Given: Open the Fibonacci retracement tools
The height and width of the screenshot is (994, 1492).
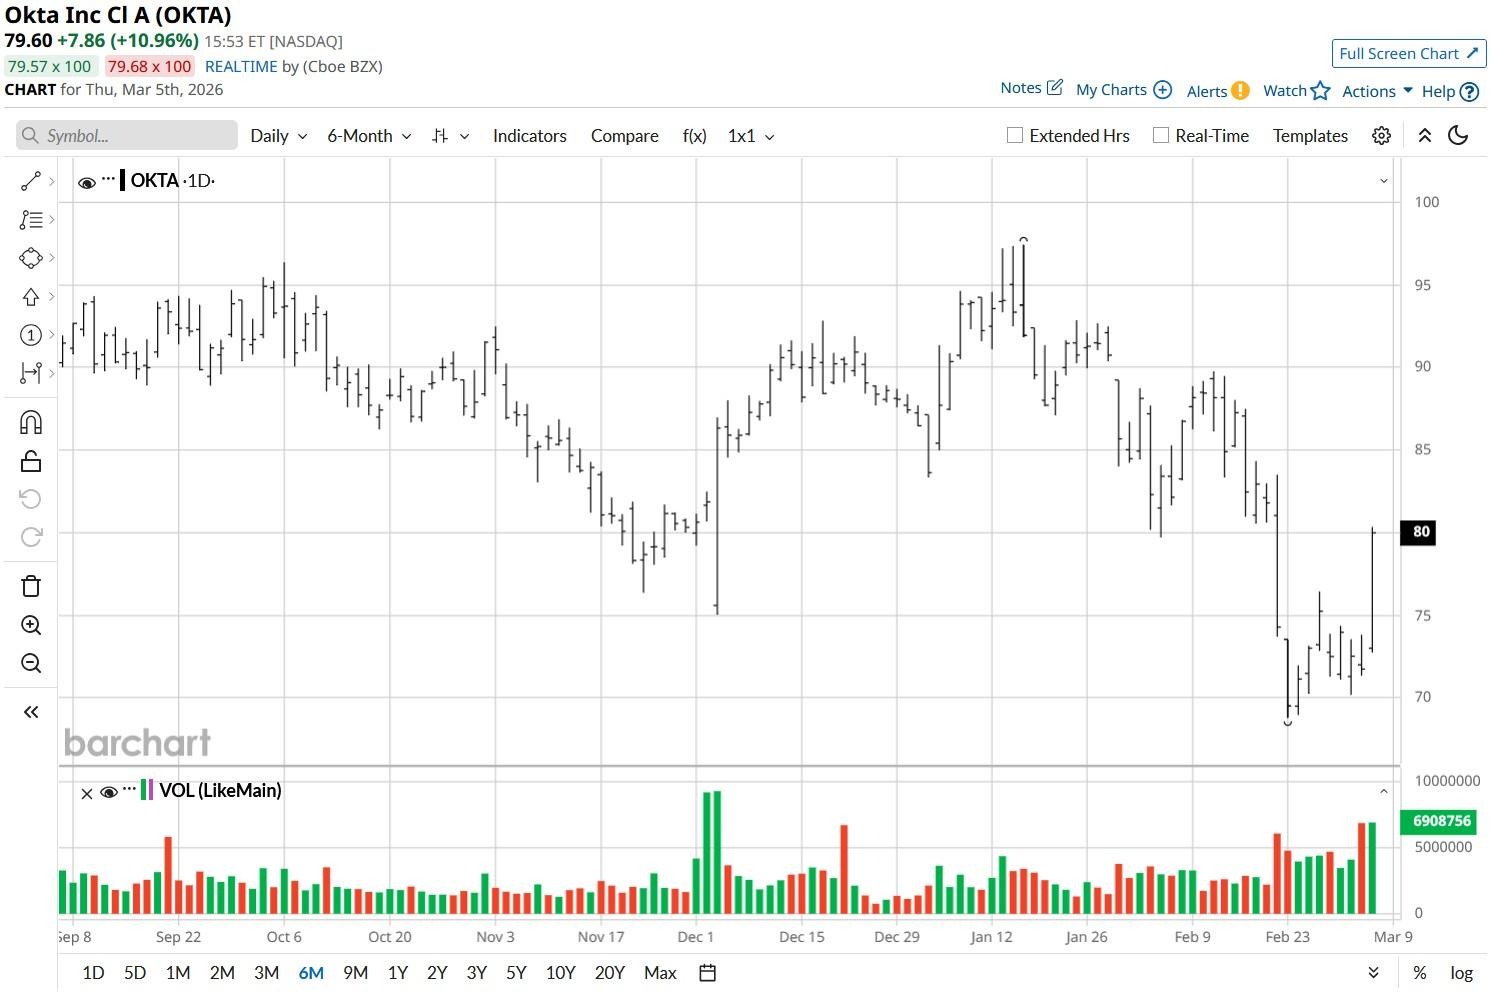Looking at the screenshot, I should 30,219.
